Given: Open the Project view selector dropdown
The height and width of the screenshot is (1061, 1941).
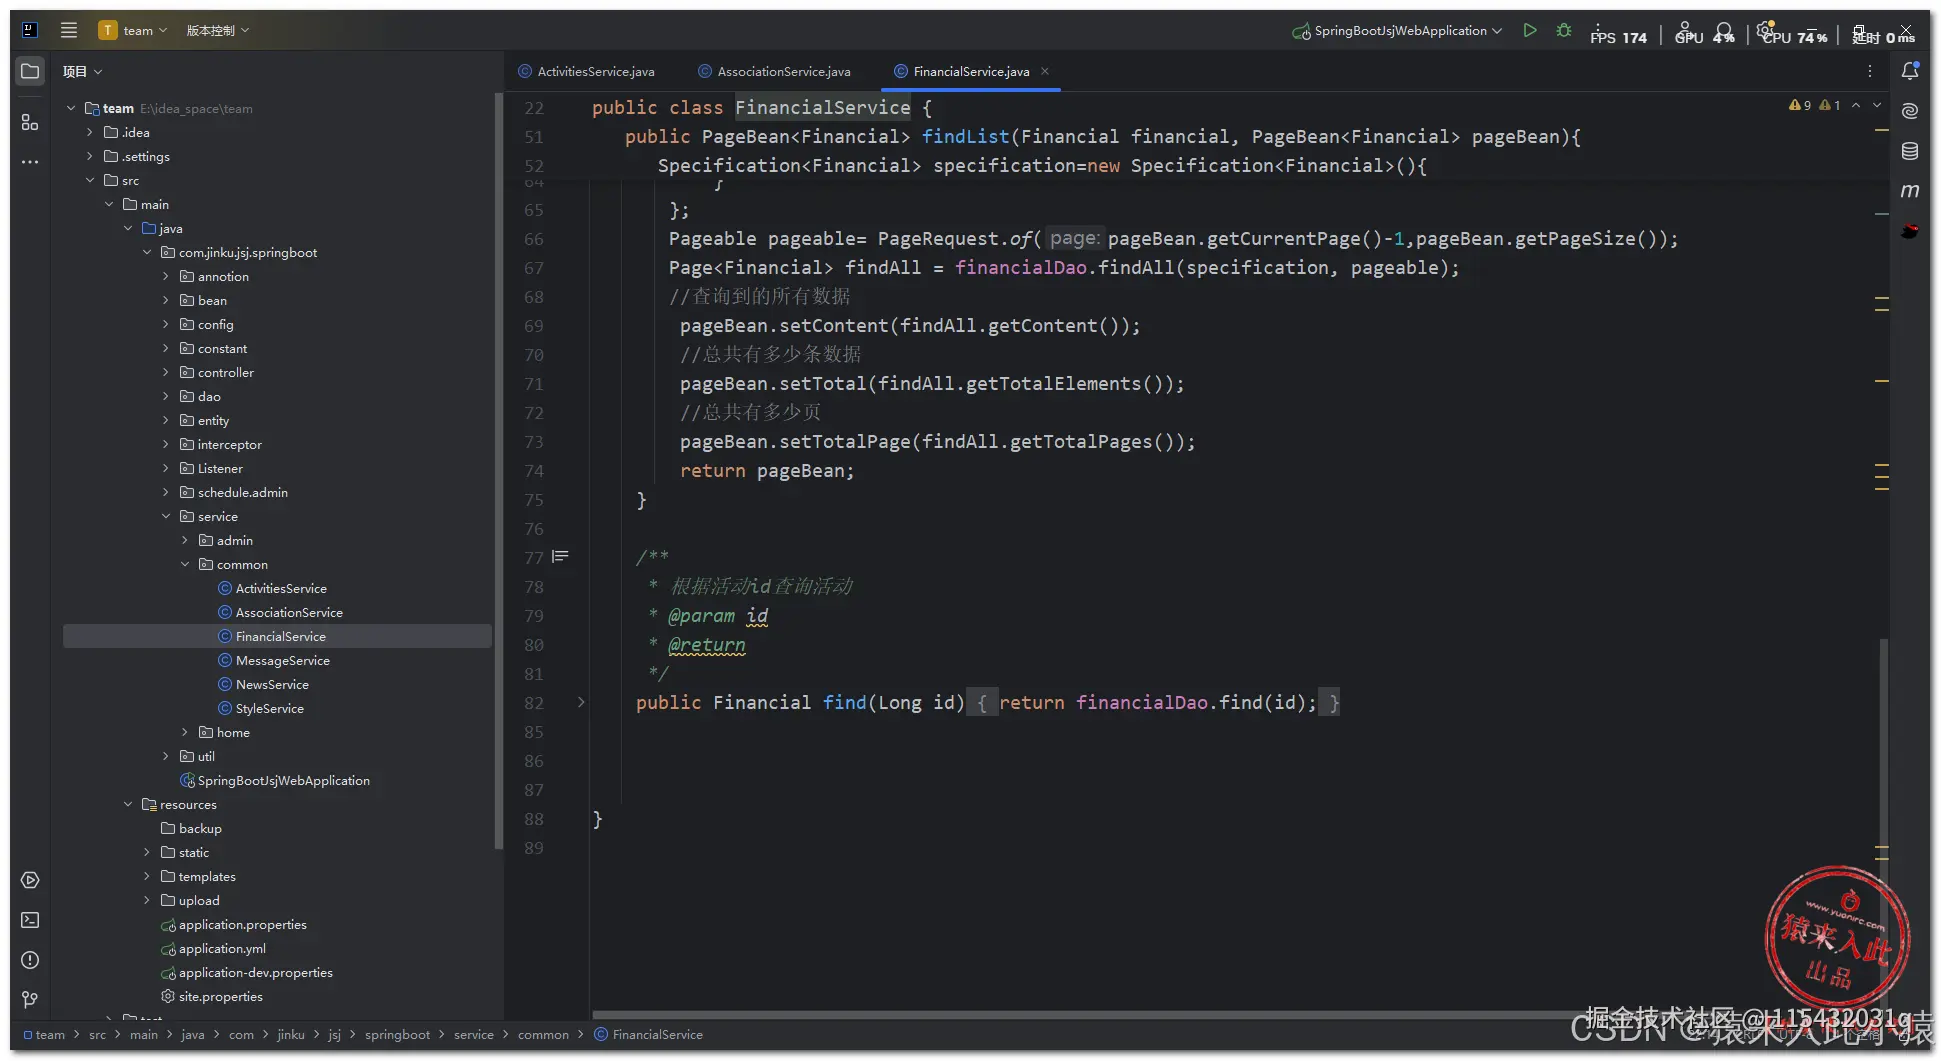Looking at the screenshot, I should [83, 71].
